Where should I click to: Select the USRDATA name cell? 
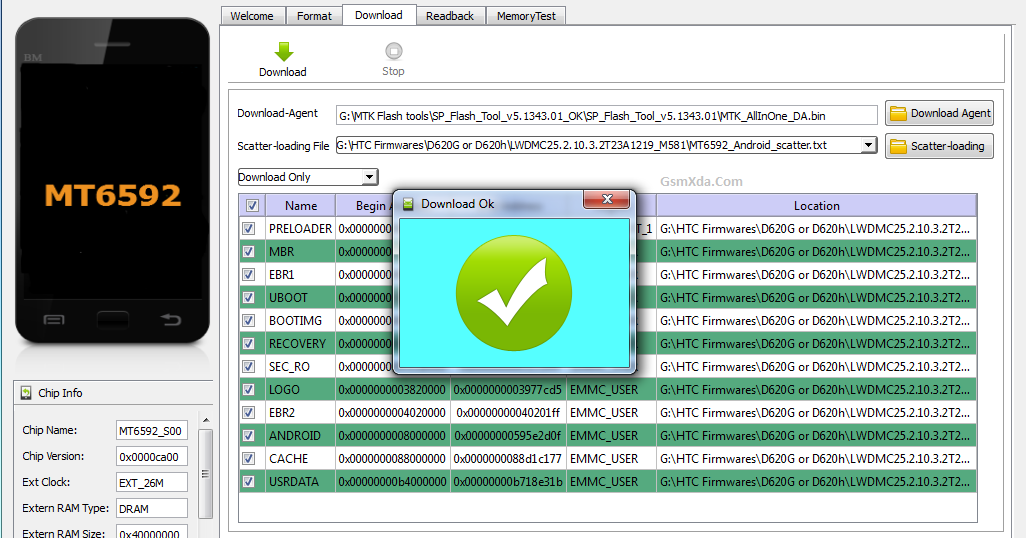tap(300, 481)
